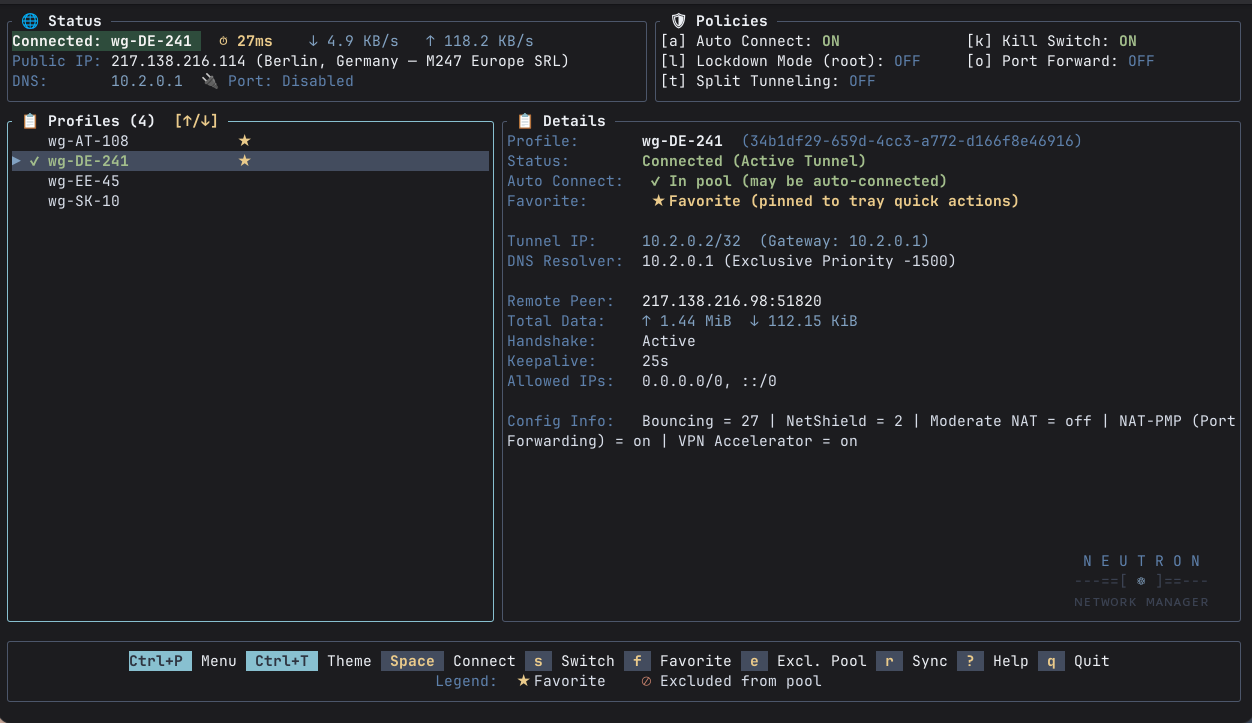Click the checkmark icon on wg-DE-241 row
Image resolution: width=1252 pixels, height=723 pixels.
[x=35, y=161]
